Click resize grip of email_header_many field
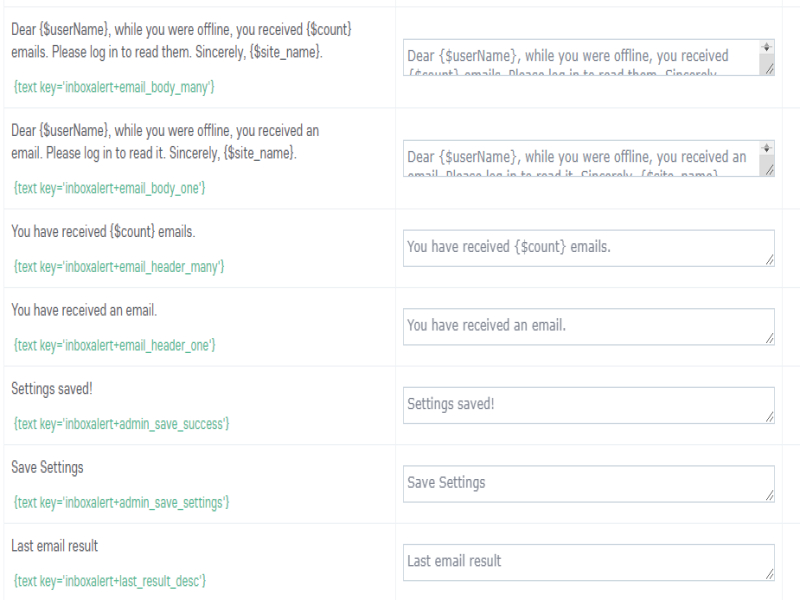Image resolution: width=800 pixels, height=600 pixels. coord(769,260)
